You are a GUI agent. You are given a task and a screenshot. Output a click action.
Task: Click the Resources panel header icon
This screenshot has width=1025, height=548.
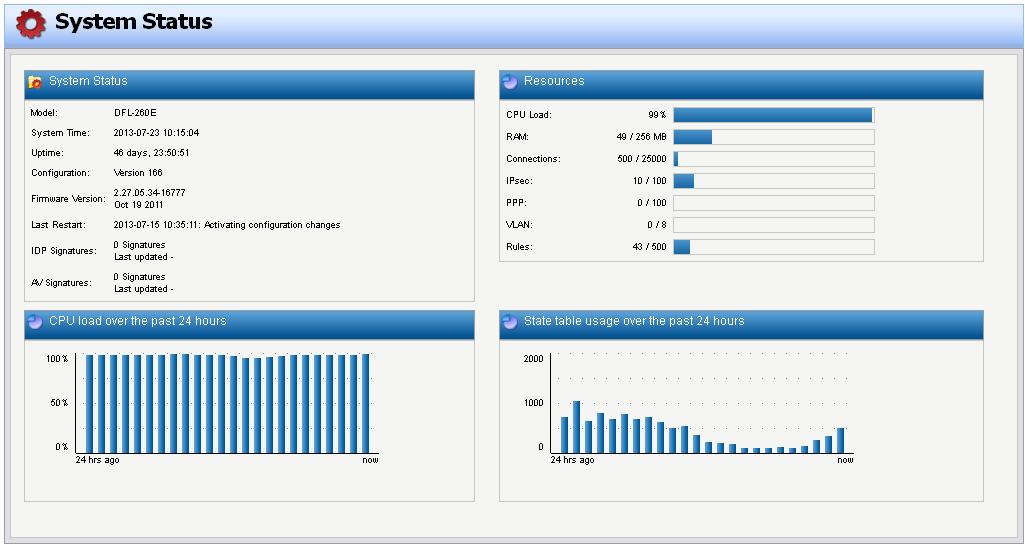[x=510, y=82]
